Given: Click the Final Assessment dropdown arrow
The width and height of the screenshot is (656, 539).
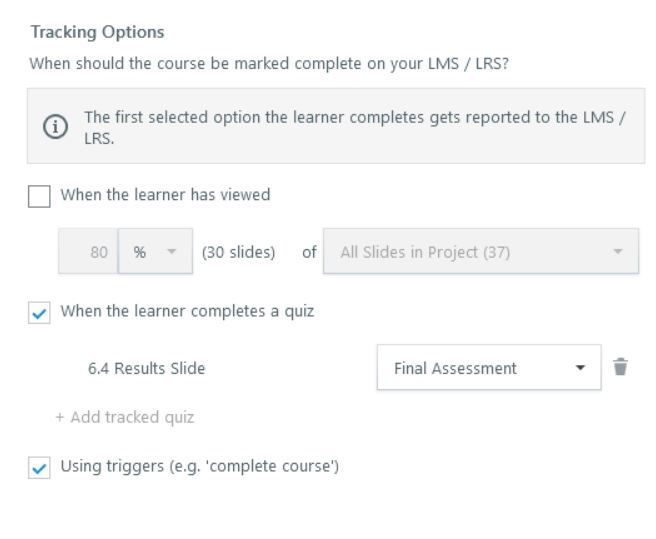Looking at the screenshot, I should 581,368.
